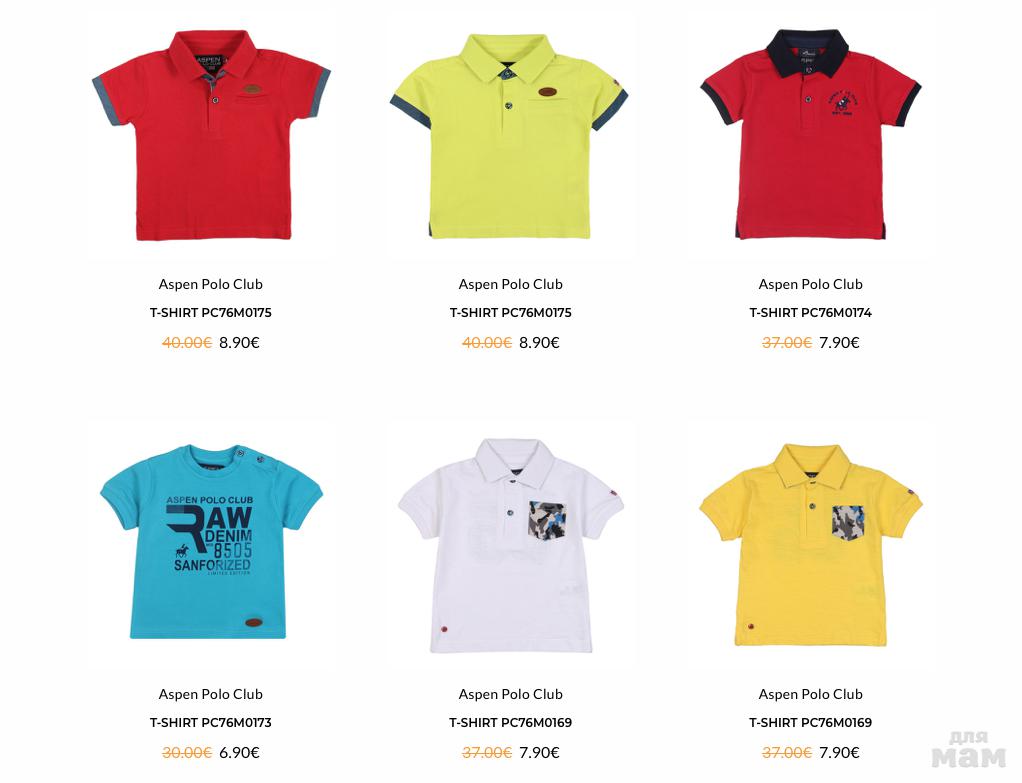Screen dimensions: 1022x783
Task: Open the yellow polo with camo pocket
Action: (x=810, y=545)
